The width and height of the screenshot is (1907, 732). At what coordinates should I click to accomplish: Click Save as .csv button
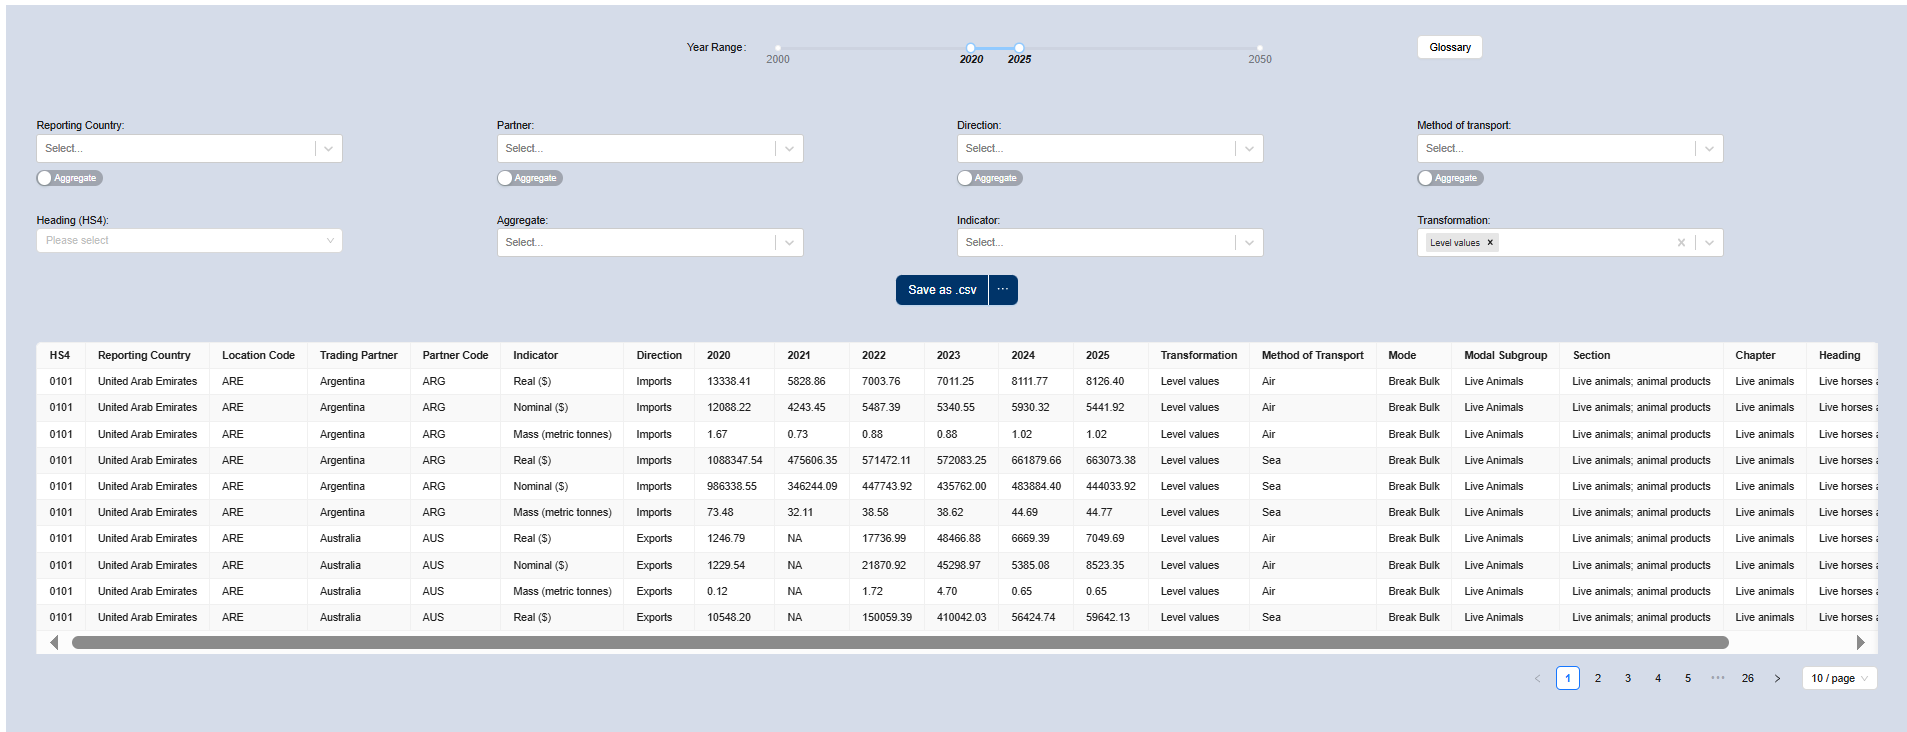(941, 290)
